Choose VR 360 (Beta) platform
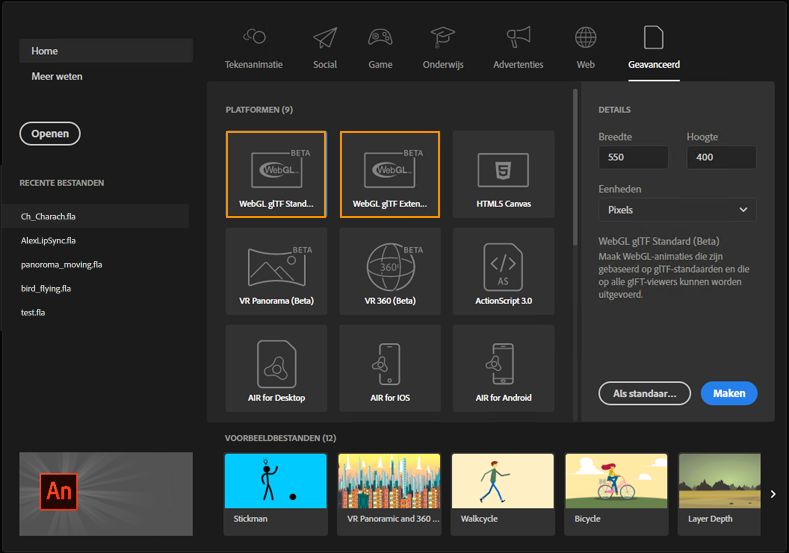This screenshot has width=789, height=553. [390, 271]
